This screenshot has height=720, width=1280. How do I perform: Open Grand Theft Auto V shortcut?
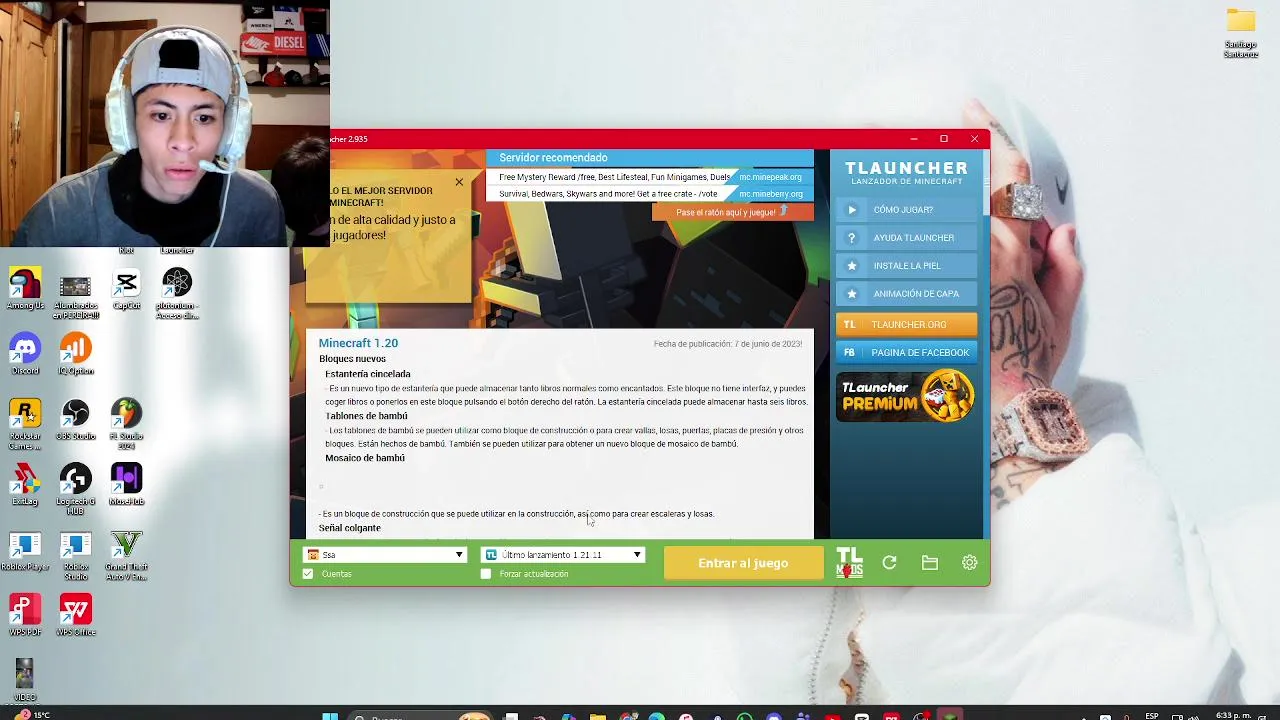(126, 556)
